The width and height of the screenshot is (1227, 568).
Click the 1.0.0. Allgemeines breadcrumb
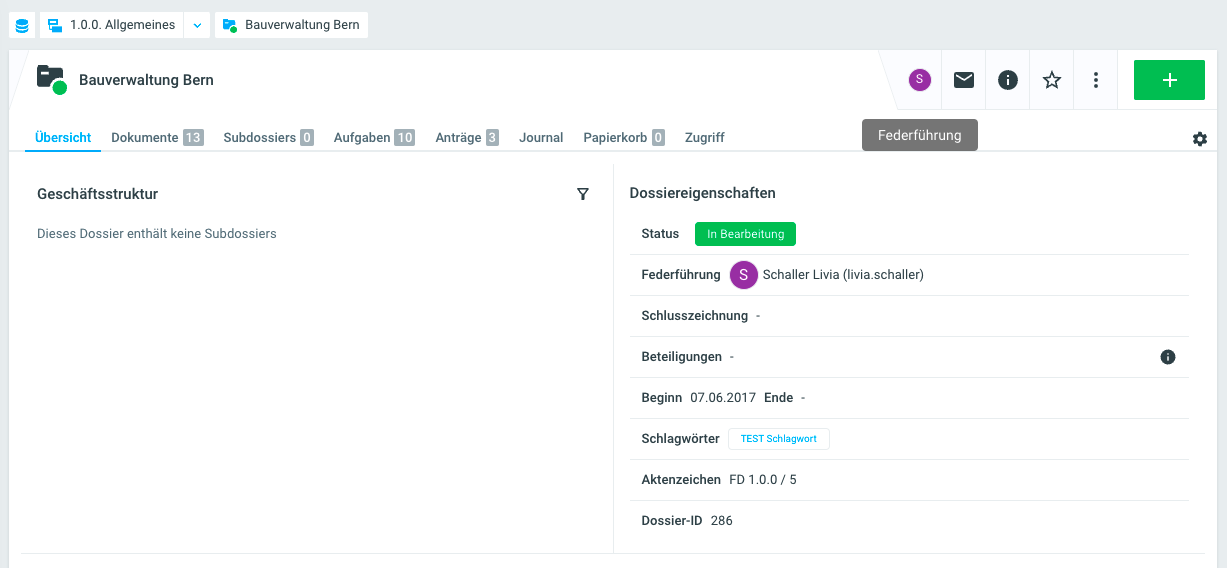pos(112,25)
